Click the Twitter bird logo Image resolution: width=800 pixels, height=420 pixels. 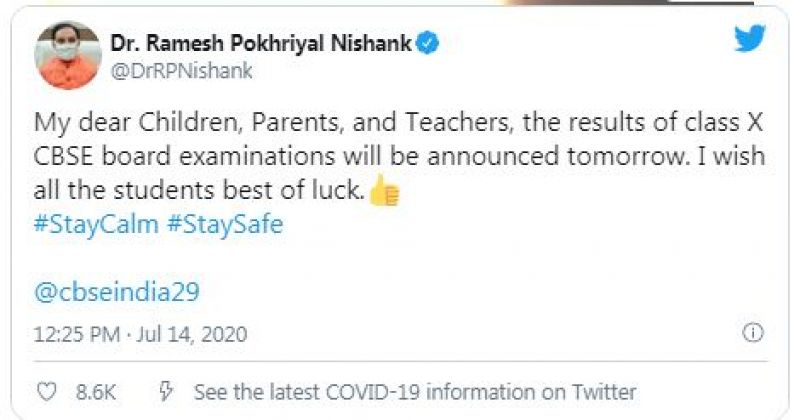[x=749, y=39]
